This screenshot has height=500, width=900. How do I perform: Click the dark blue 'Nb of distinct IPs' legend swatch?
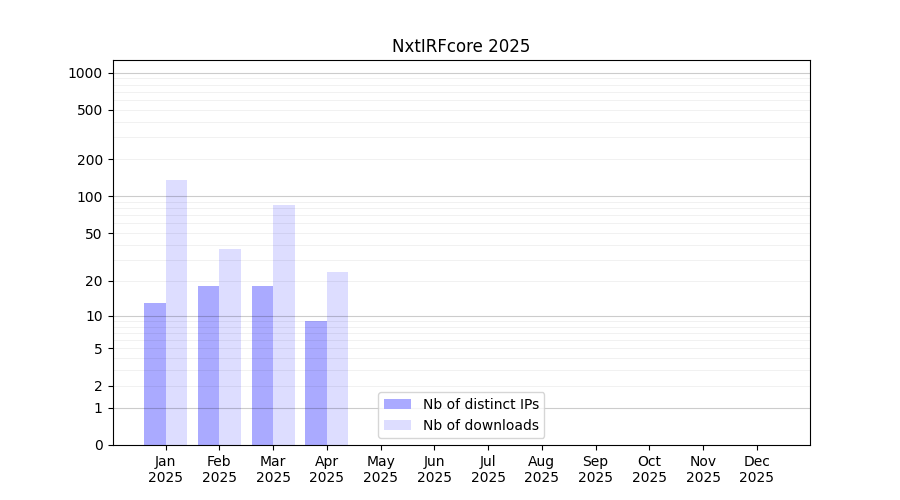tap(397, 404)
